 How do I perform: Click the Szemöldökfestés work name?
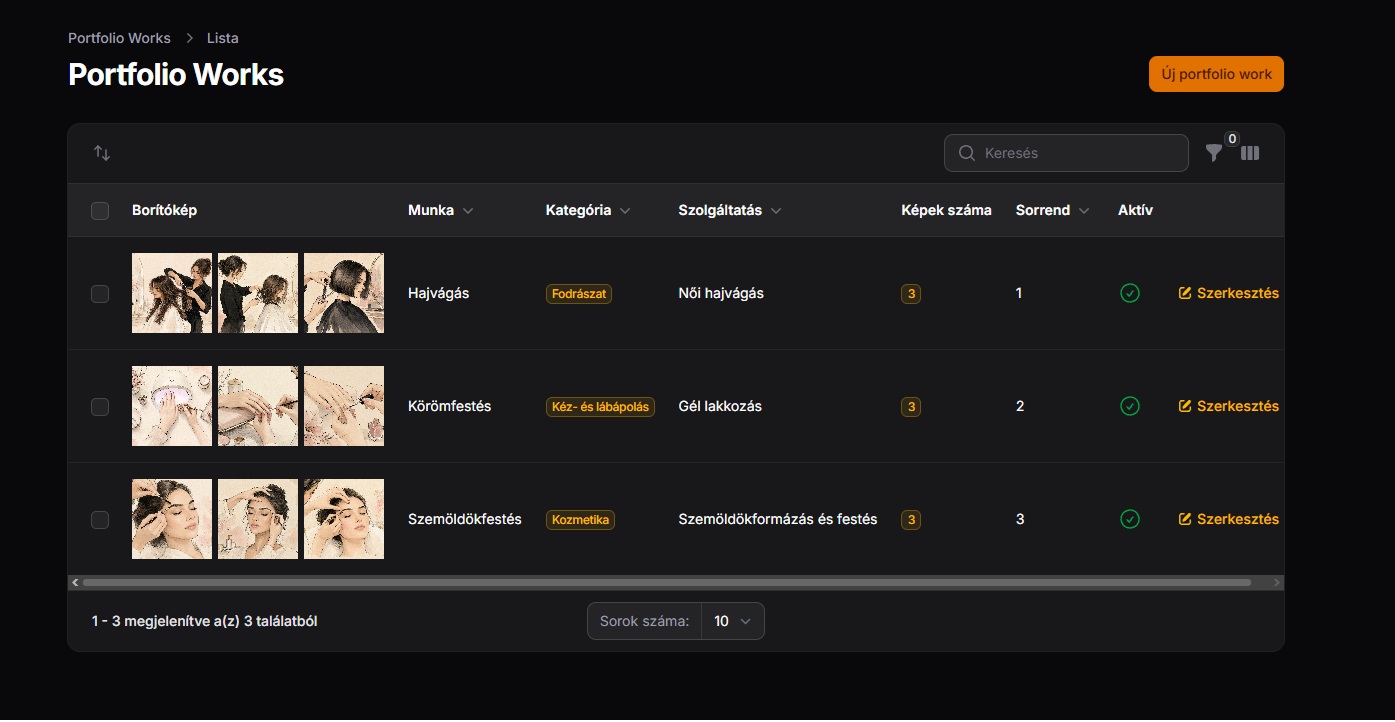click(465, 519)
